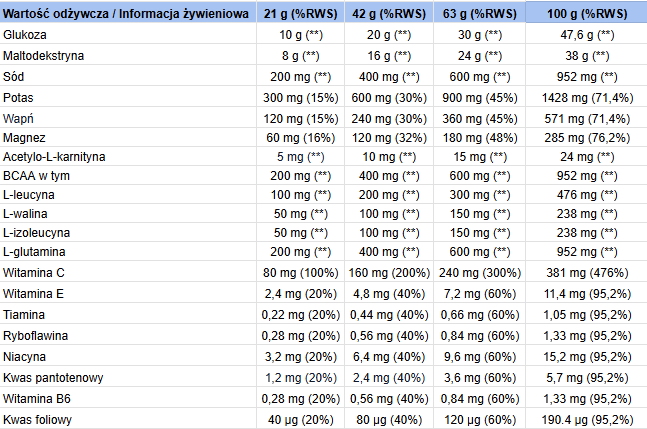Screen dimensions: 647x429
Task: Select the Kwas foliowy 190.4 µg cell
Action: click(x=586, y=419)
